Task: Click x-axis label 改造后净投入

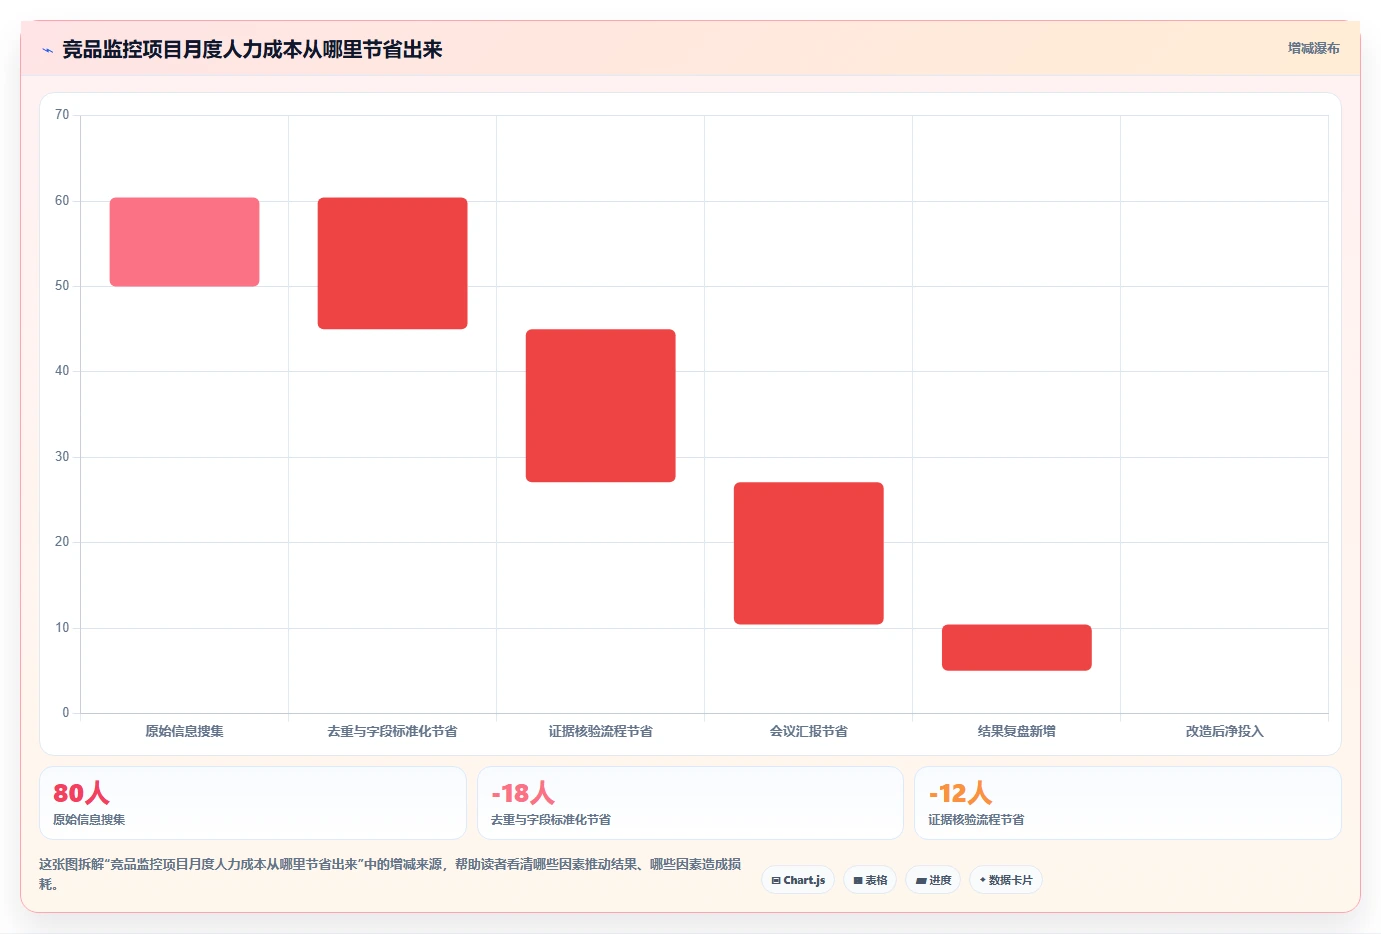Action: click(1225, 731)
